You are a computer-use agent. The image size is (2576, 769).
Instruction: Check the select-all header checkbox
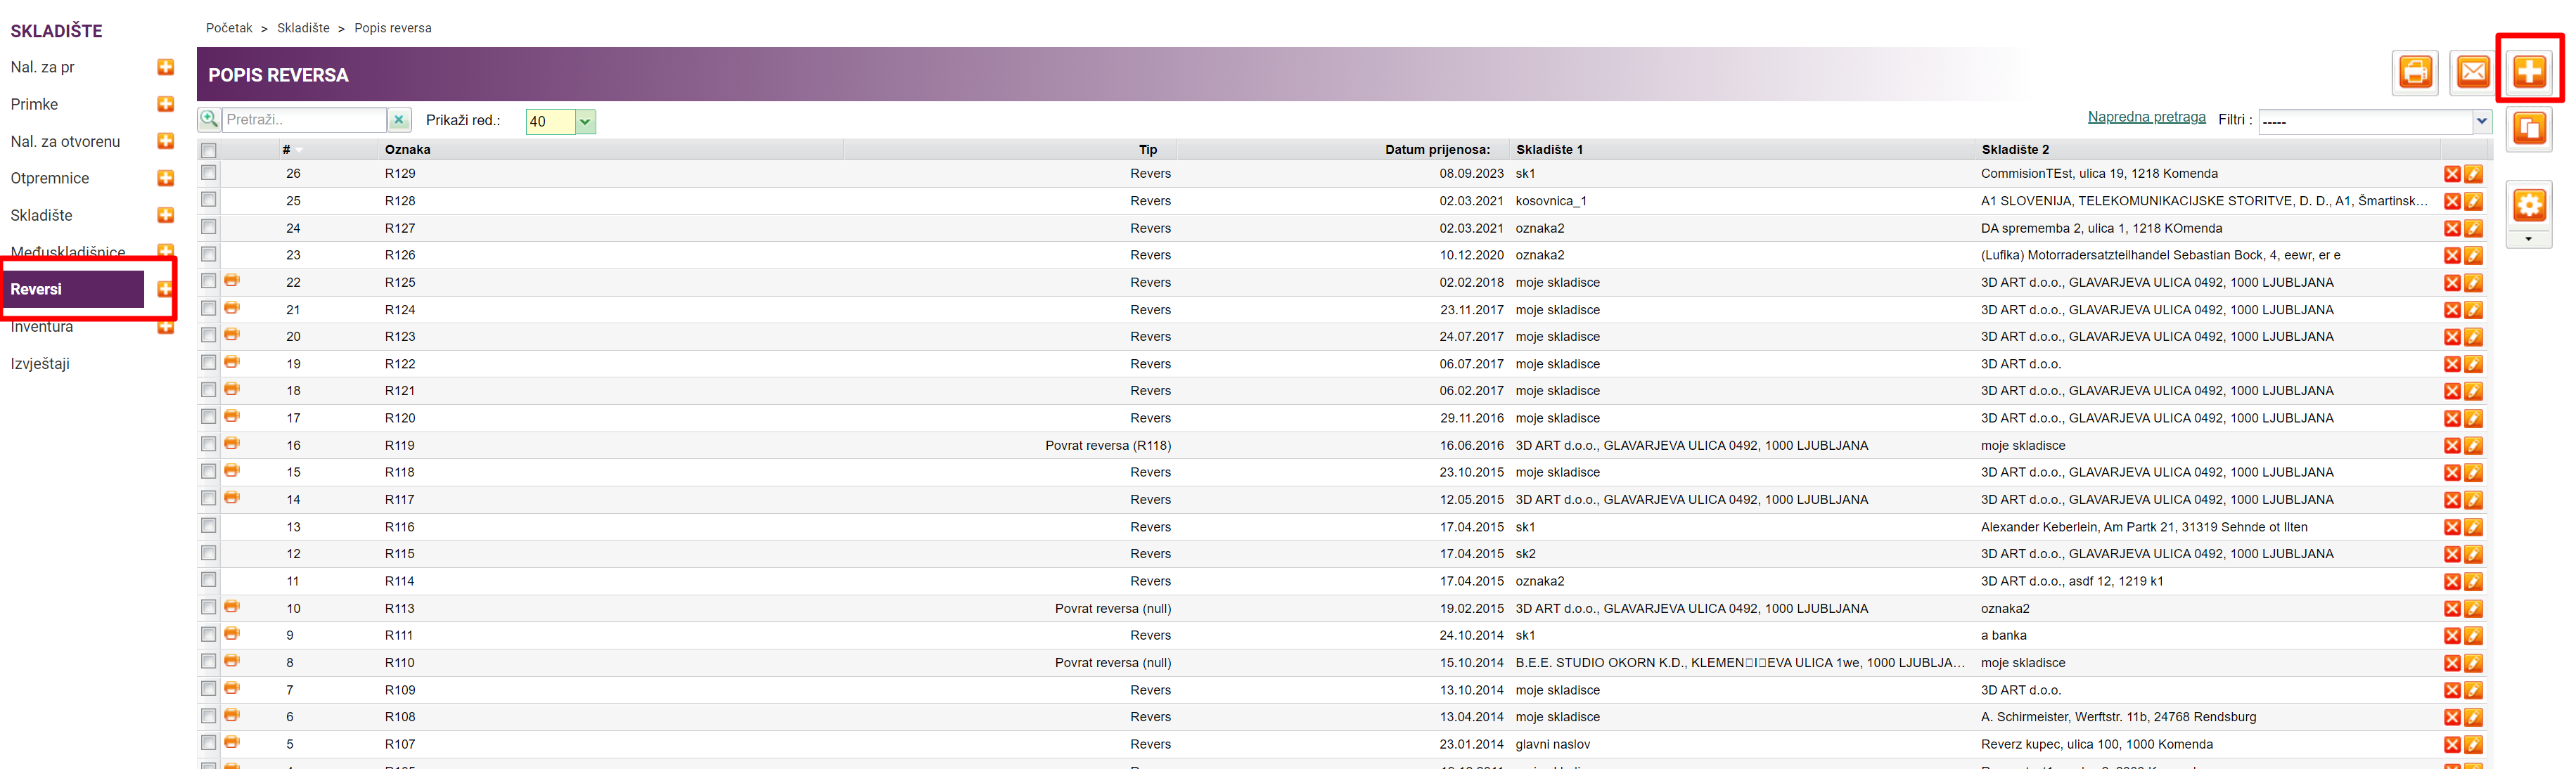click(209, 150)
